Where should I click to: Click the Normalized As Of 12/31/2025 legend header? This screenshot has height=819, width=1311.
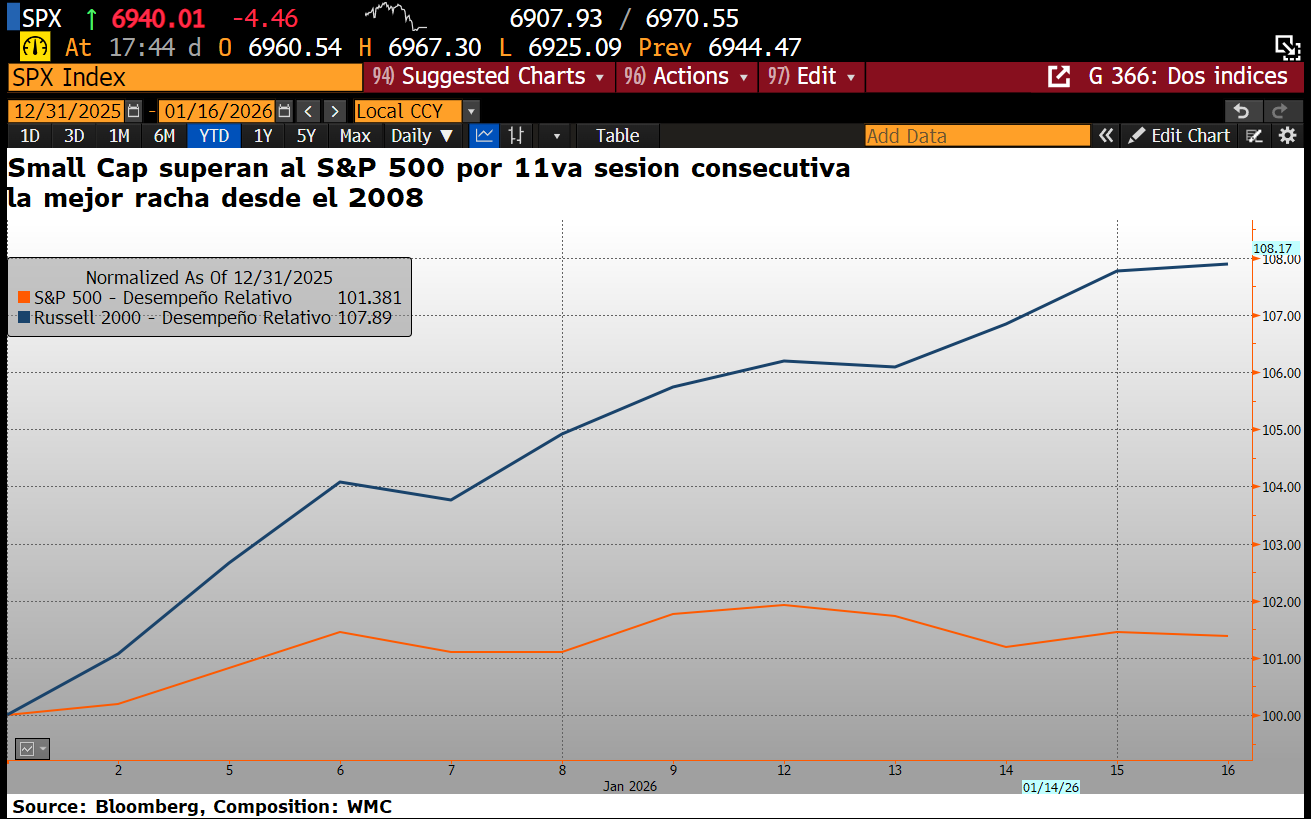[x=209, y=278]
